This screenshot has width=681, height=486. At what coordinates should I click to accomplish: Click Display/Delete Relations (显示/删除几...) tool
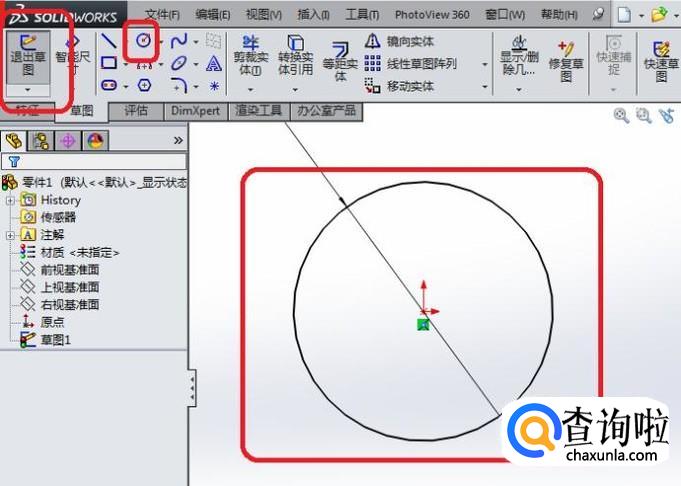[519, 55]
